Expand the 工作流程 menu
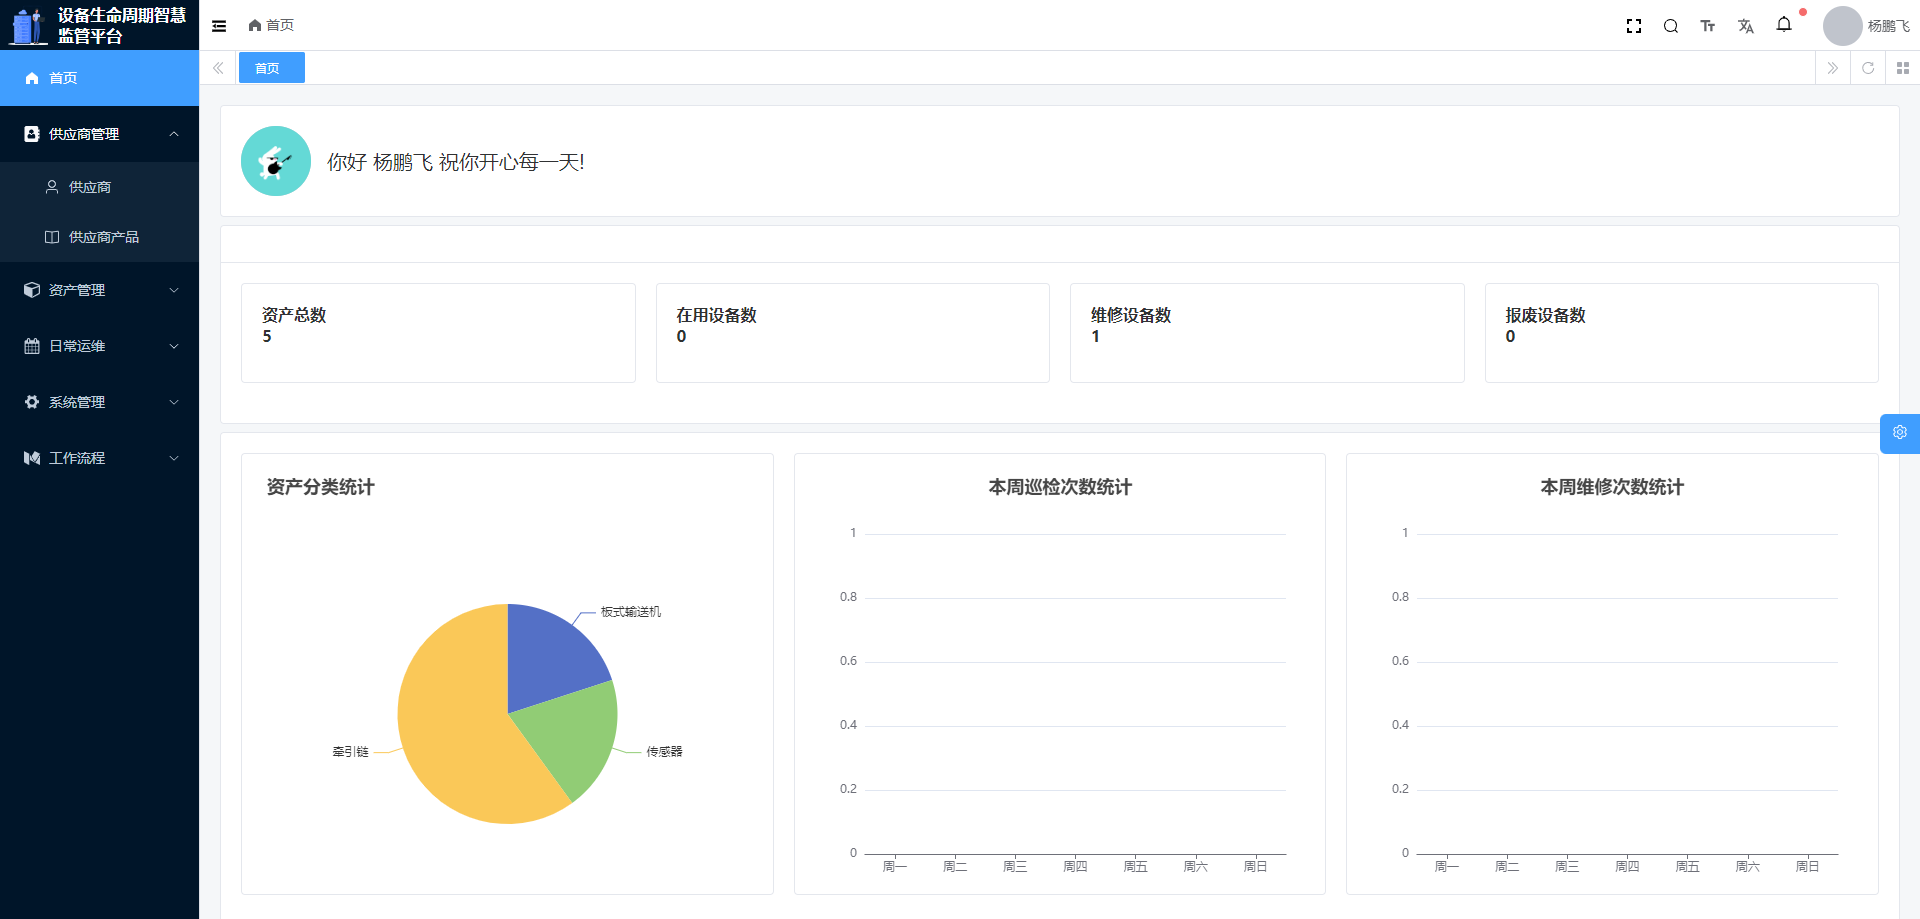Screen dimensions: 1920x919 tap(99, 458)
